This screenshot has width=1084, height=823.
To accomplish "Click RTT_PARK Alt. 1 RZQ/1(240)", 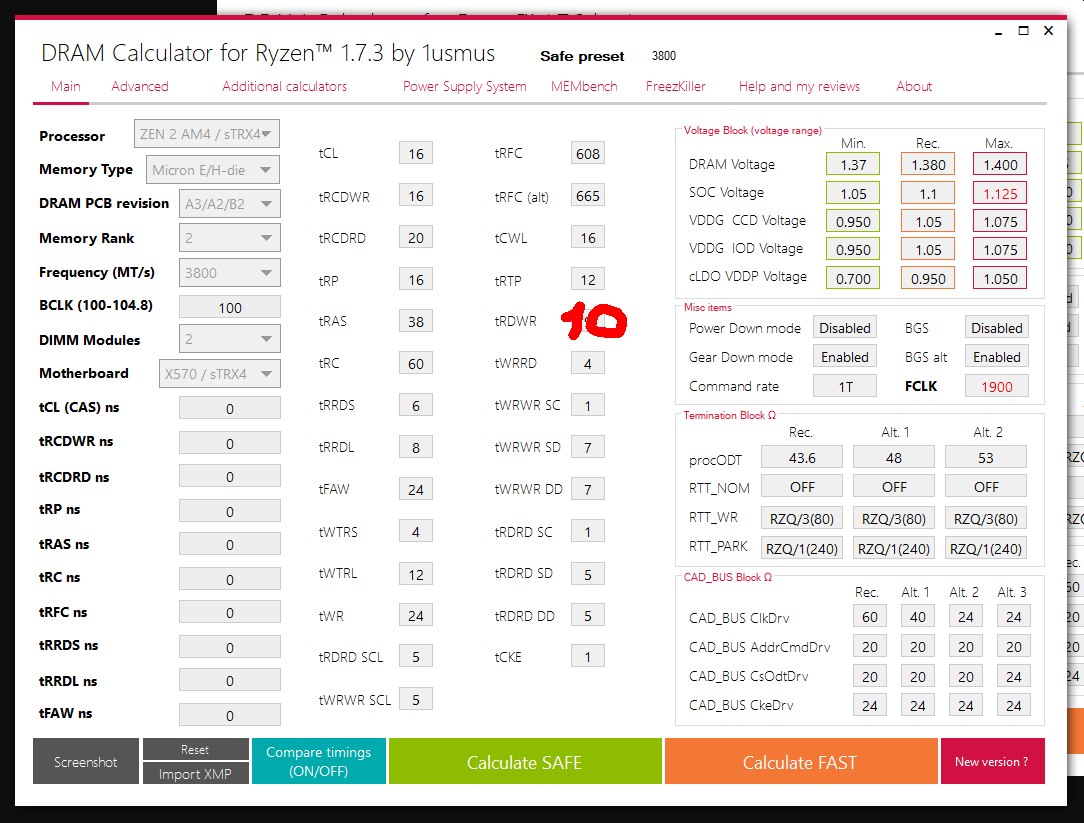I will [x=894, y=548].
